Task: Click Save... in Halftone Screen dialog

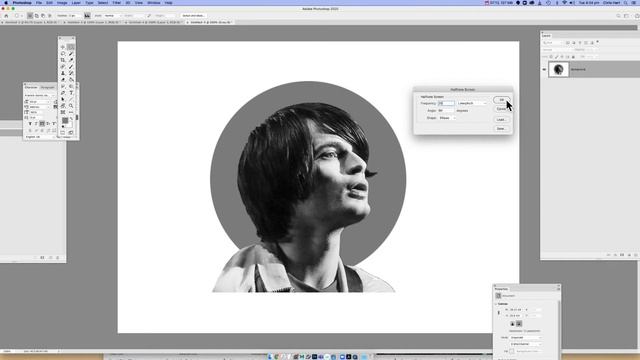Action: click(x=501, y=129)
